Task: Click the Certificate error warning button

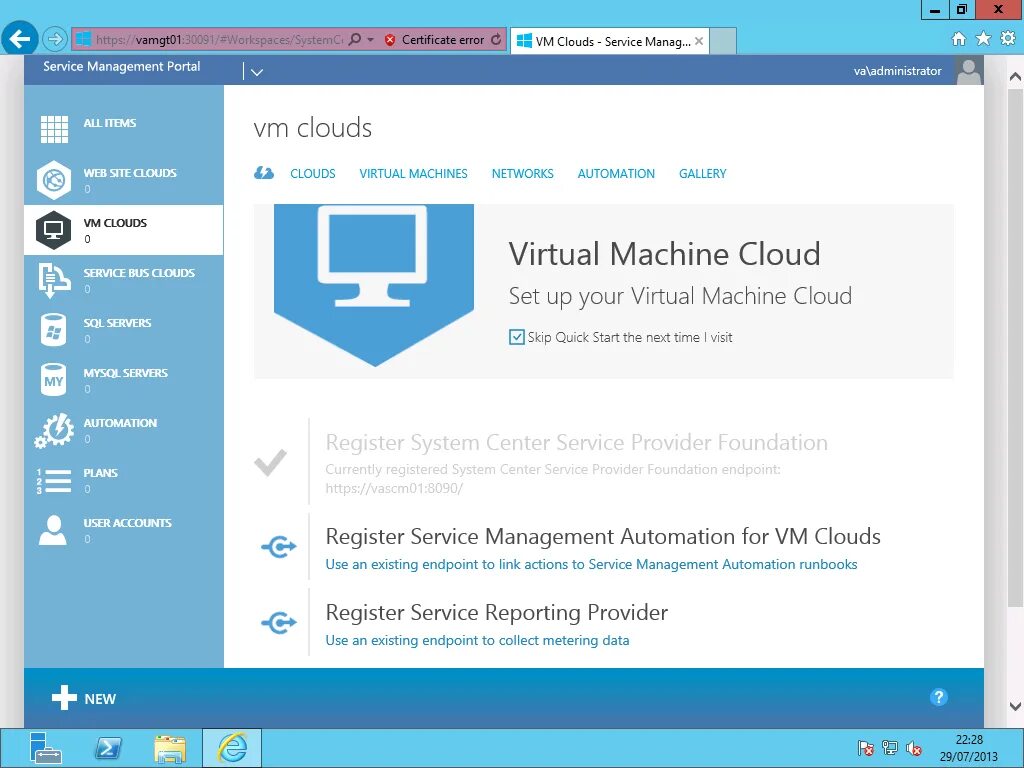Action: (434, 40)
